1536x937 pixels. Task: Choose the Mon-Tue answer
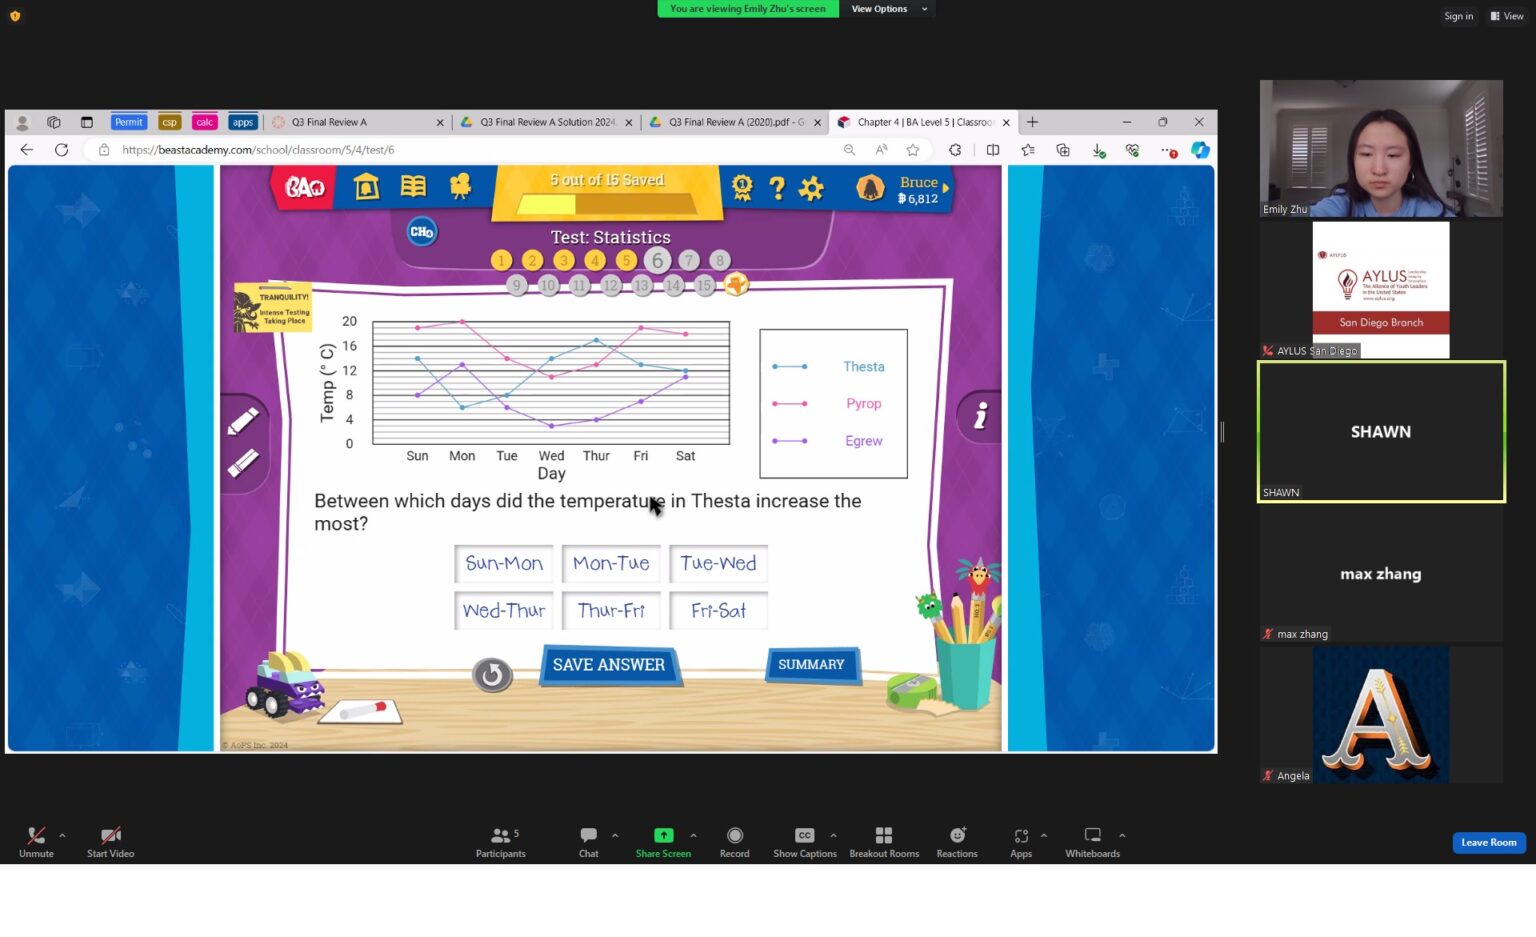[611, 563]
